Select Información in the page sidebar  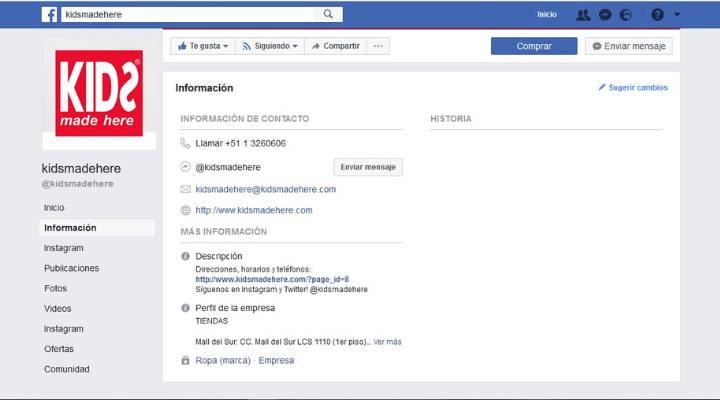(x=70, y=228)
